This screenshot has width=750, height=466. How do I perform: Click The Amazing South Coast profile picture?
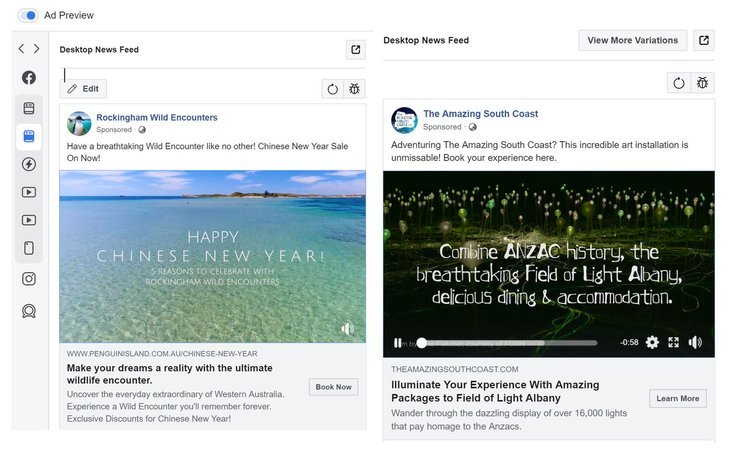coord(404,120)
